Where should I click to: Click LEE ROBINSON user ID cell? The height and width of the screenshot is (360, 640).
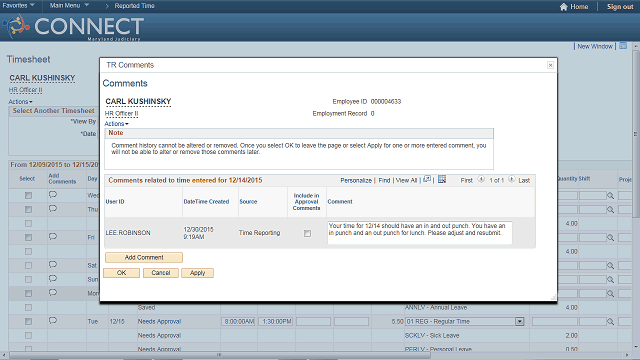click(x=128, y=233)
